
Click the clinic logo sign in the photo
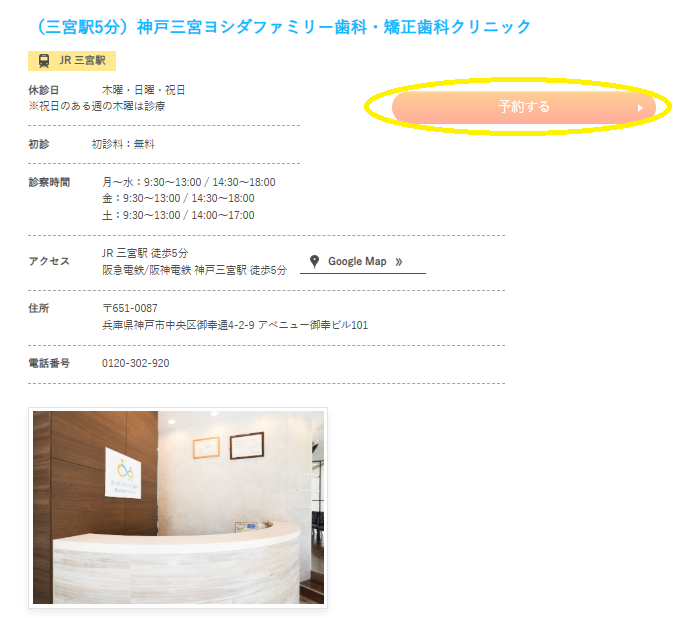click(123, 473)
